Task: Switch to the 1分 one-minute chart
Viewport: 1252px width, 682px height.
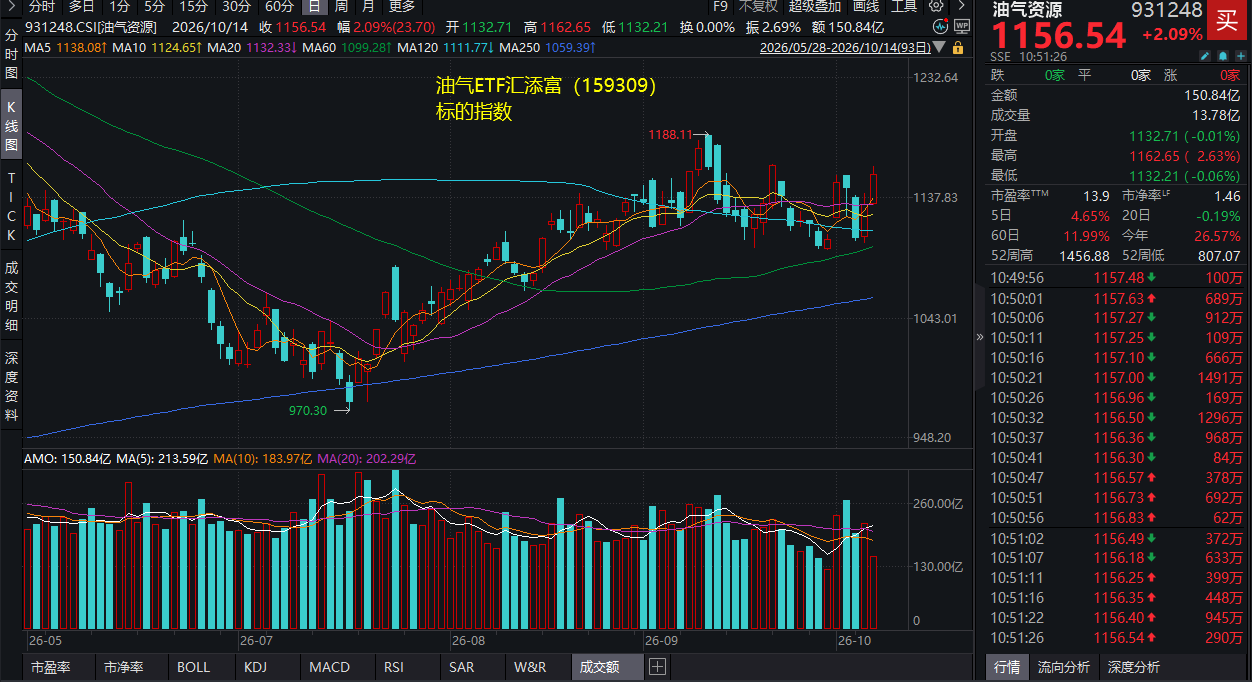Action: point(119,6)
